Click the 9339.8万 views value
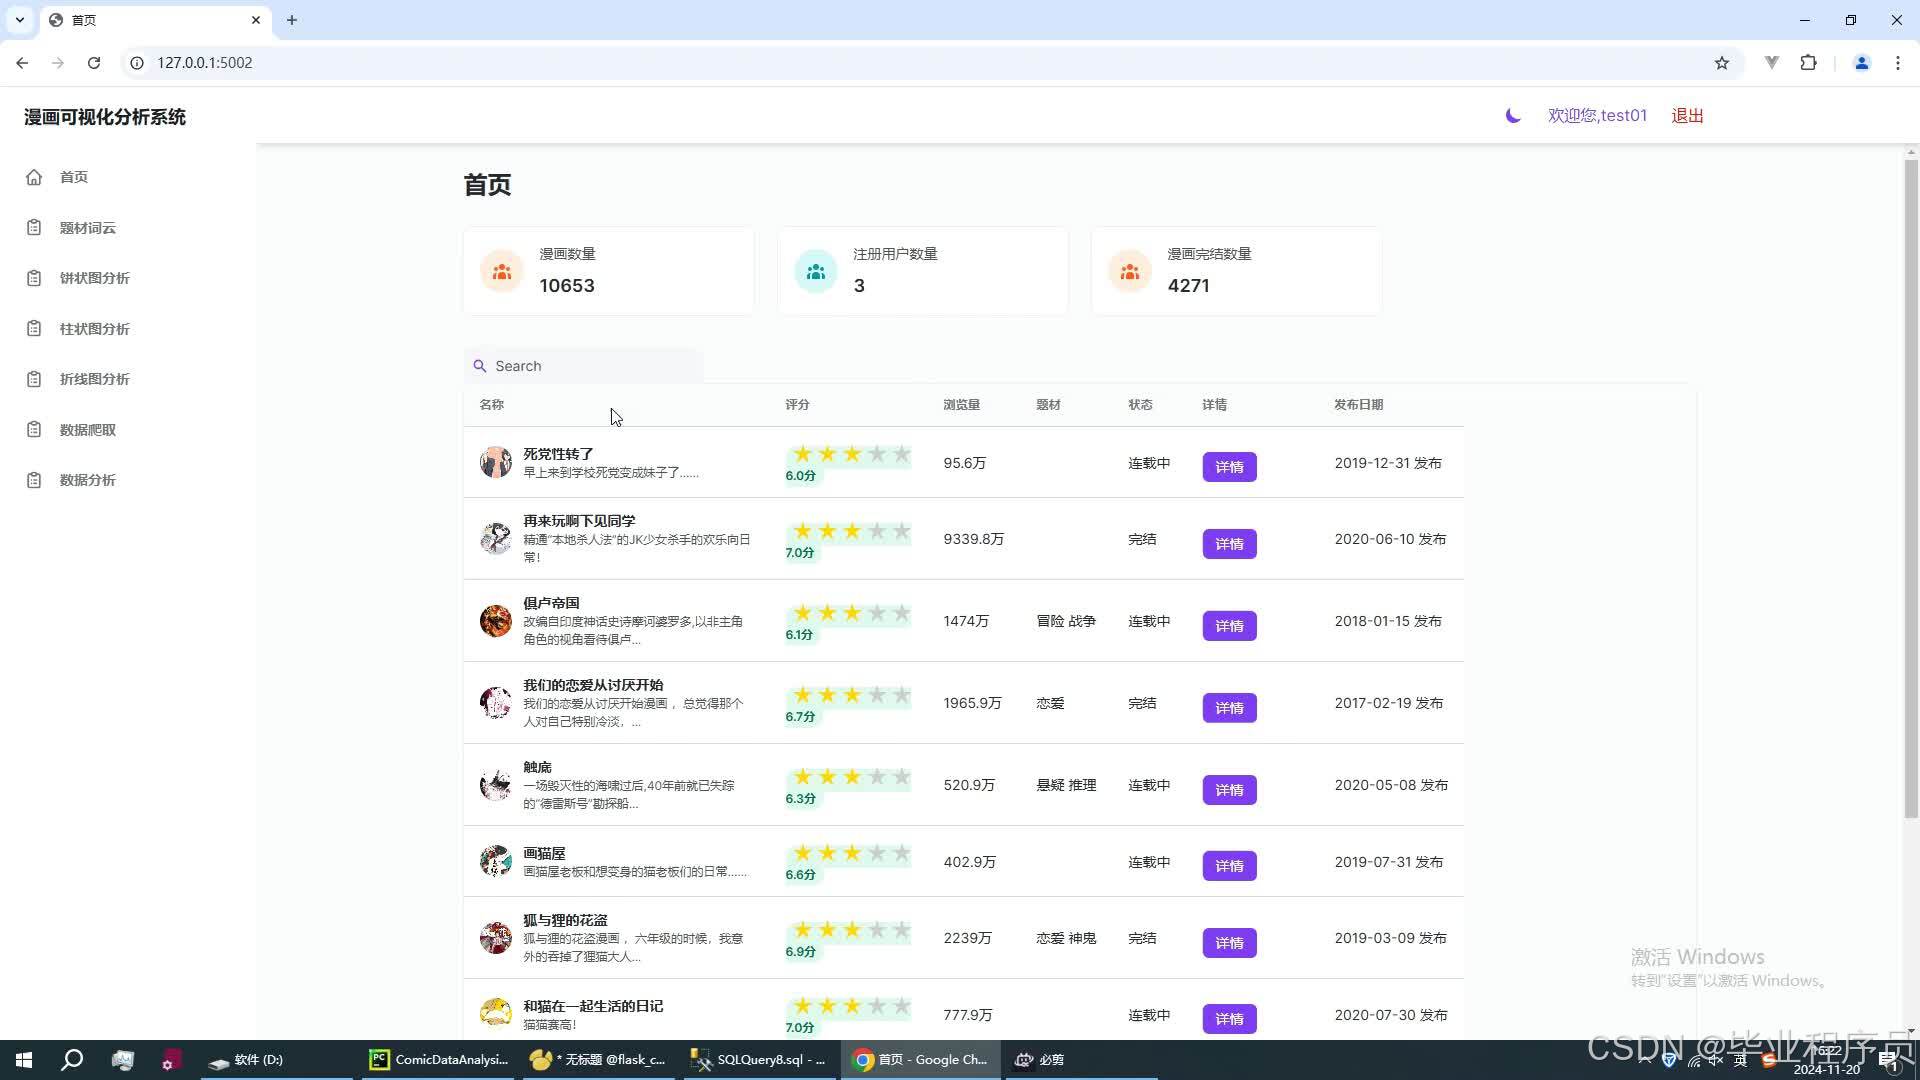The height and width of the screenshot is (1080, 1920). tap(973, 539)
